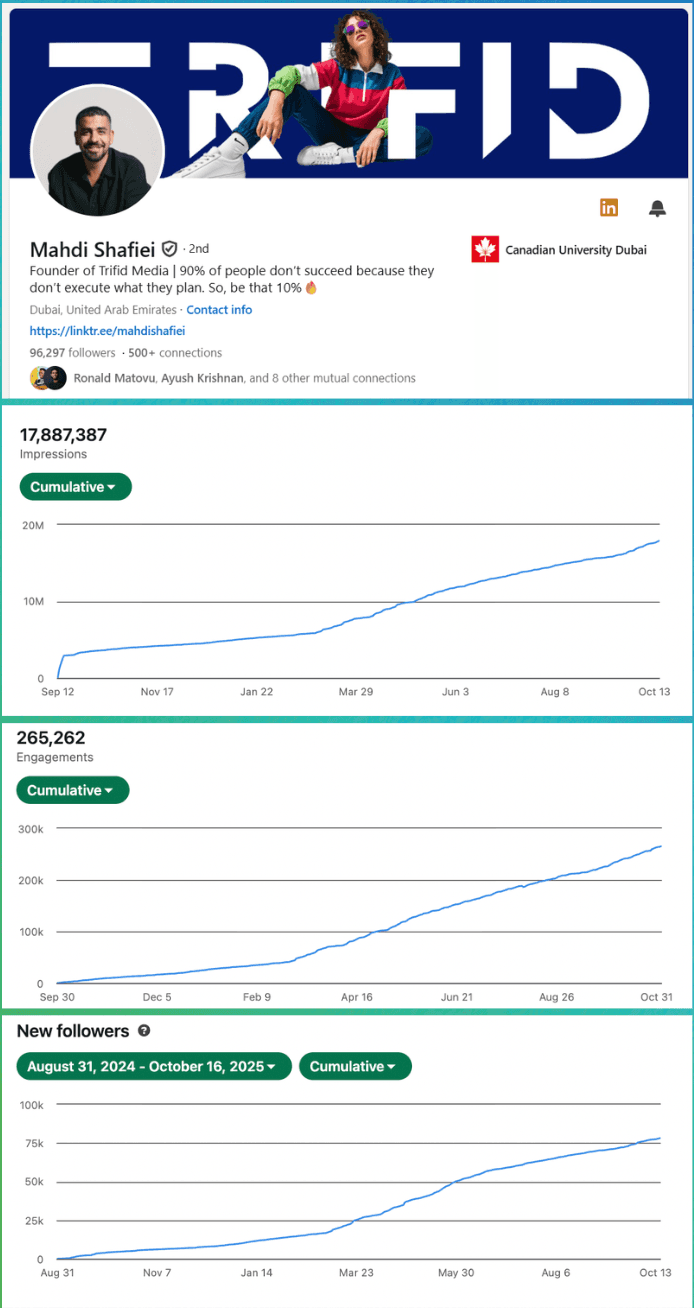This screenshot has height=1308, width=694.
Task: Click the verification badge beside Mahdi Shafiei
Action: click(x=169, y=248)
